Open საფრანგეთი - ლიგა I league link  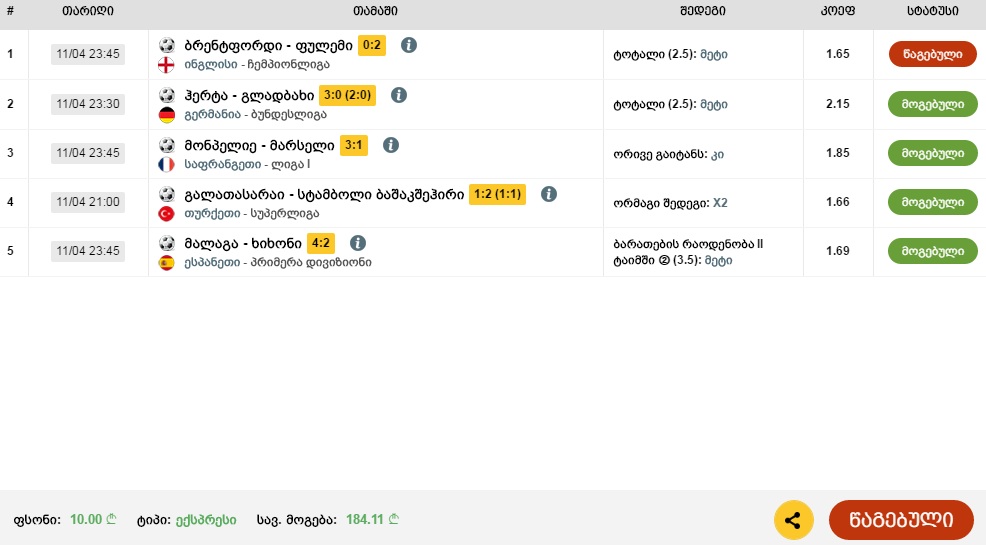coord(247,165)
